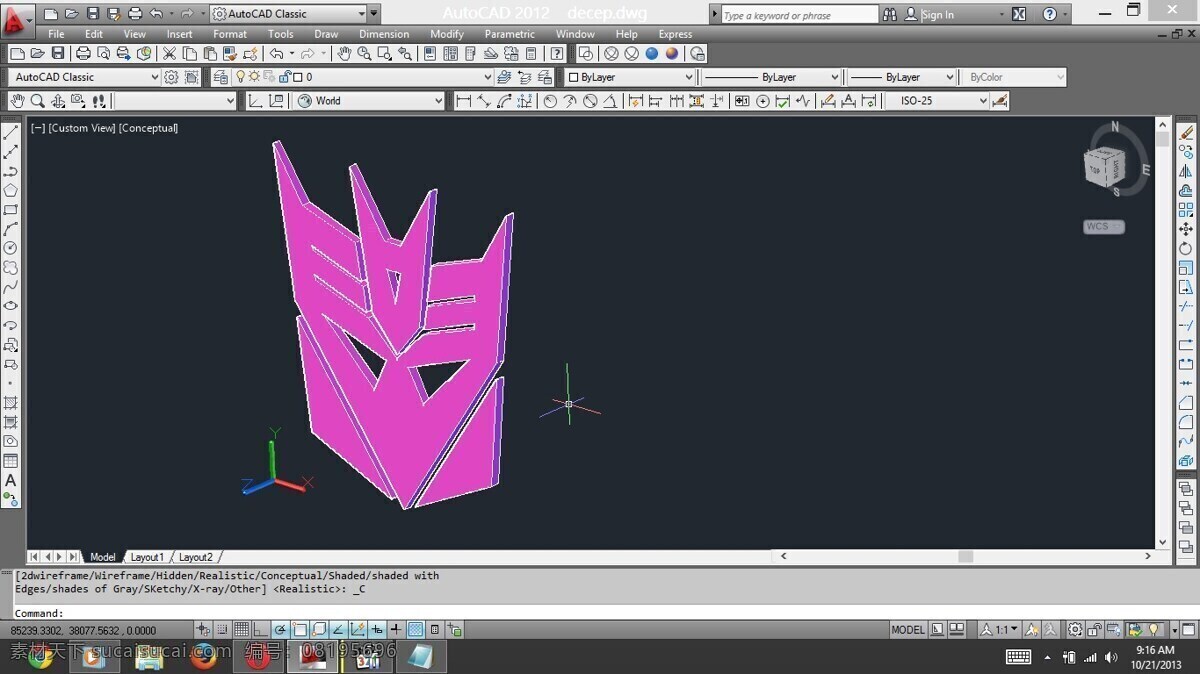The width and height of the screenshot is (1200, 674).
Task: Toggle MODEL space button in status bar
Action: click(908, 630)
